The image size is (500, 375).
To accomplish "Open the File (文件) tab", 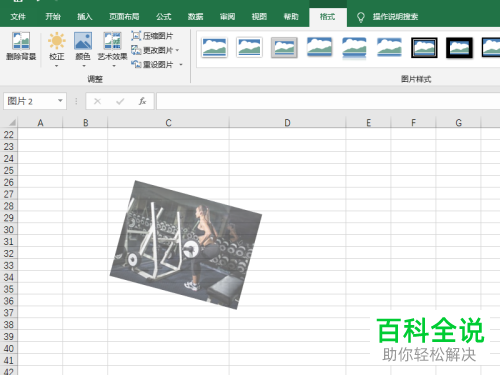I will (x=18, y=17).
